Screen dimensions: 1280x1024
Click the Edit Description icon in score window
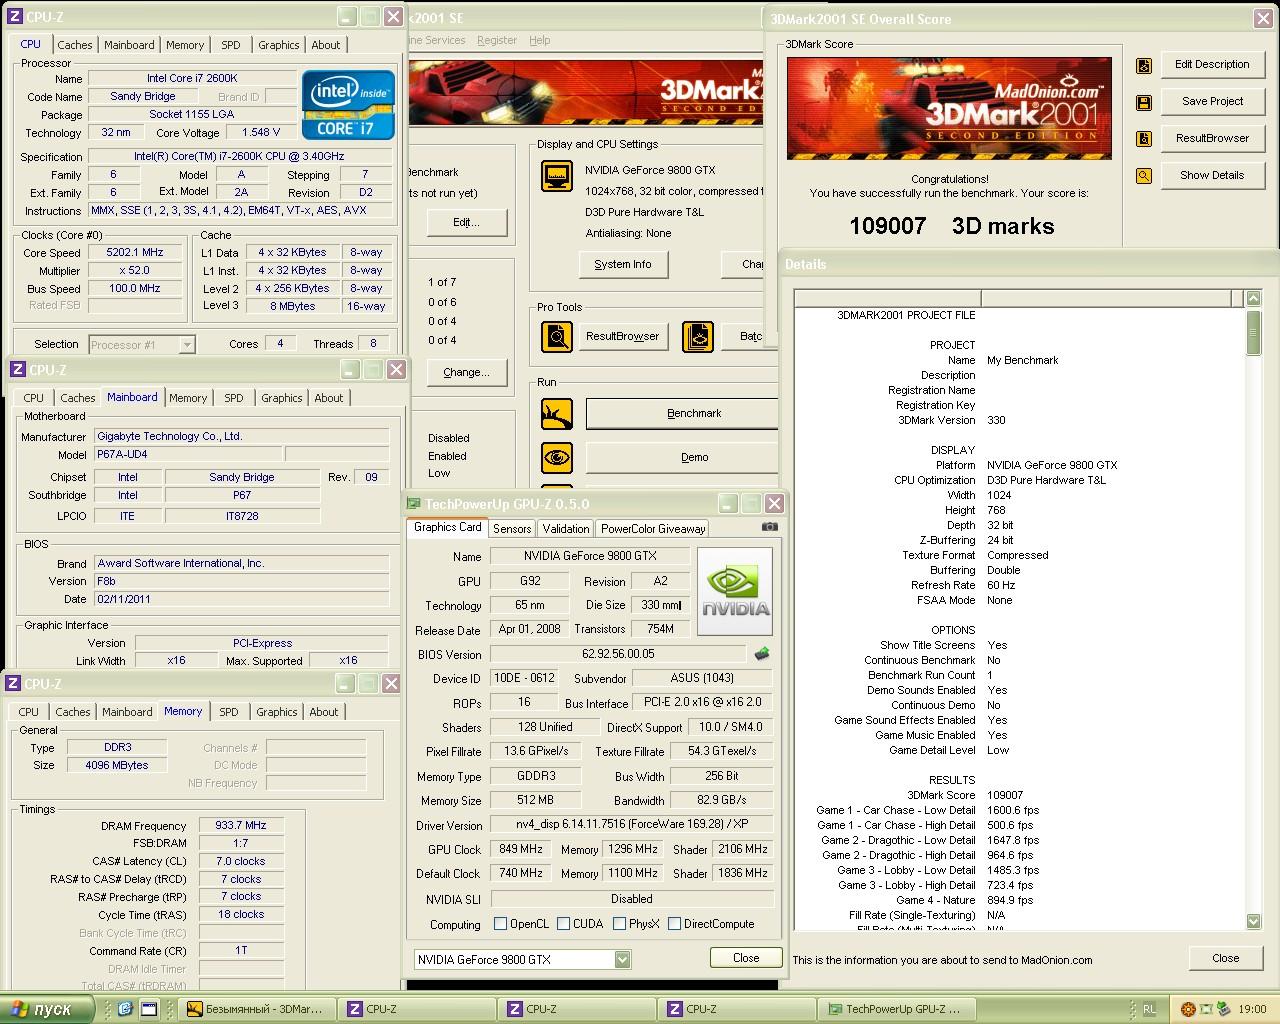1144,66
